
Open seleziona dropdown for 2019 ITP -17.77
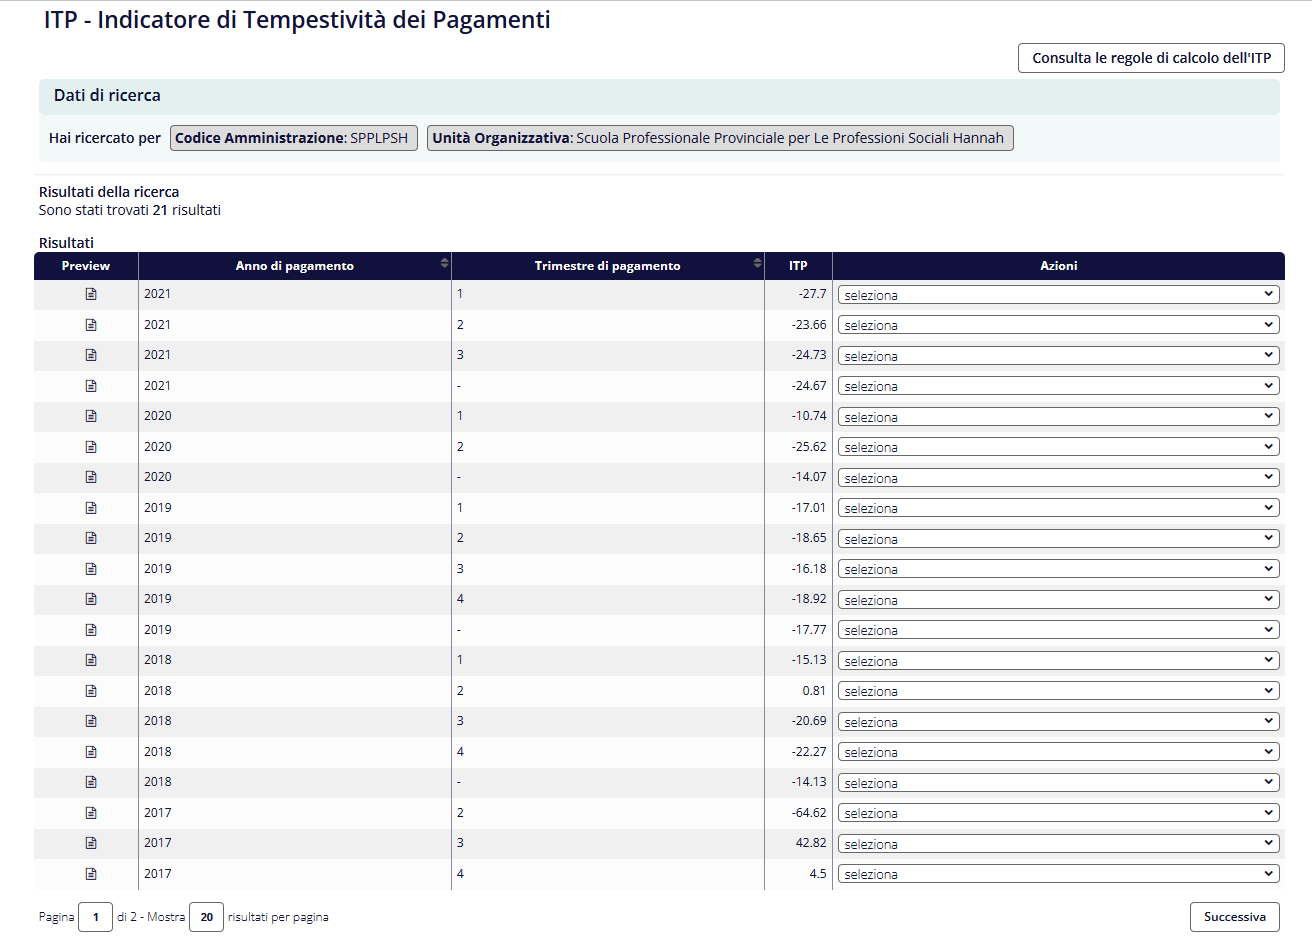(1058, 630)
